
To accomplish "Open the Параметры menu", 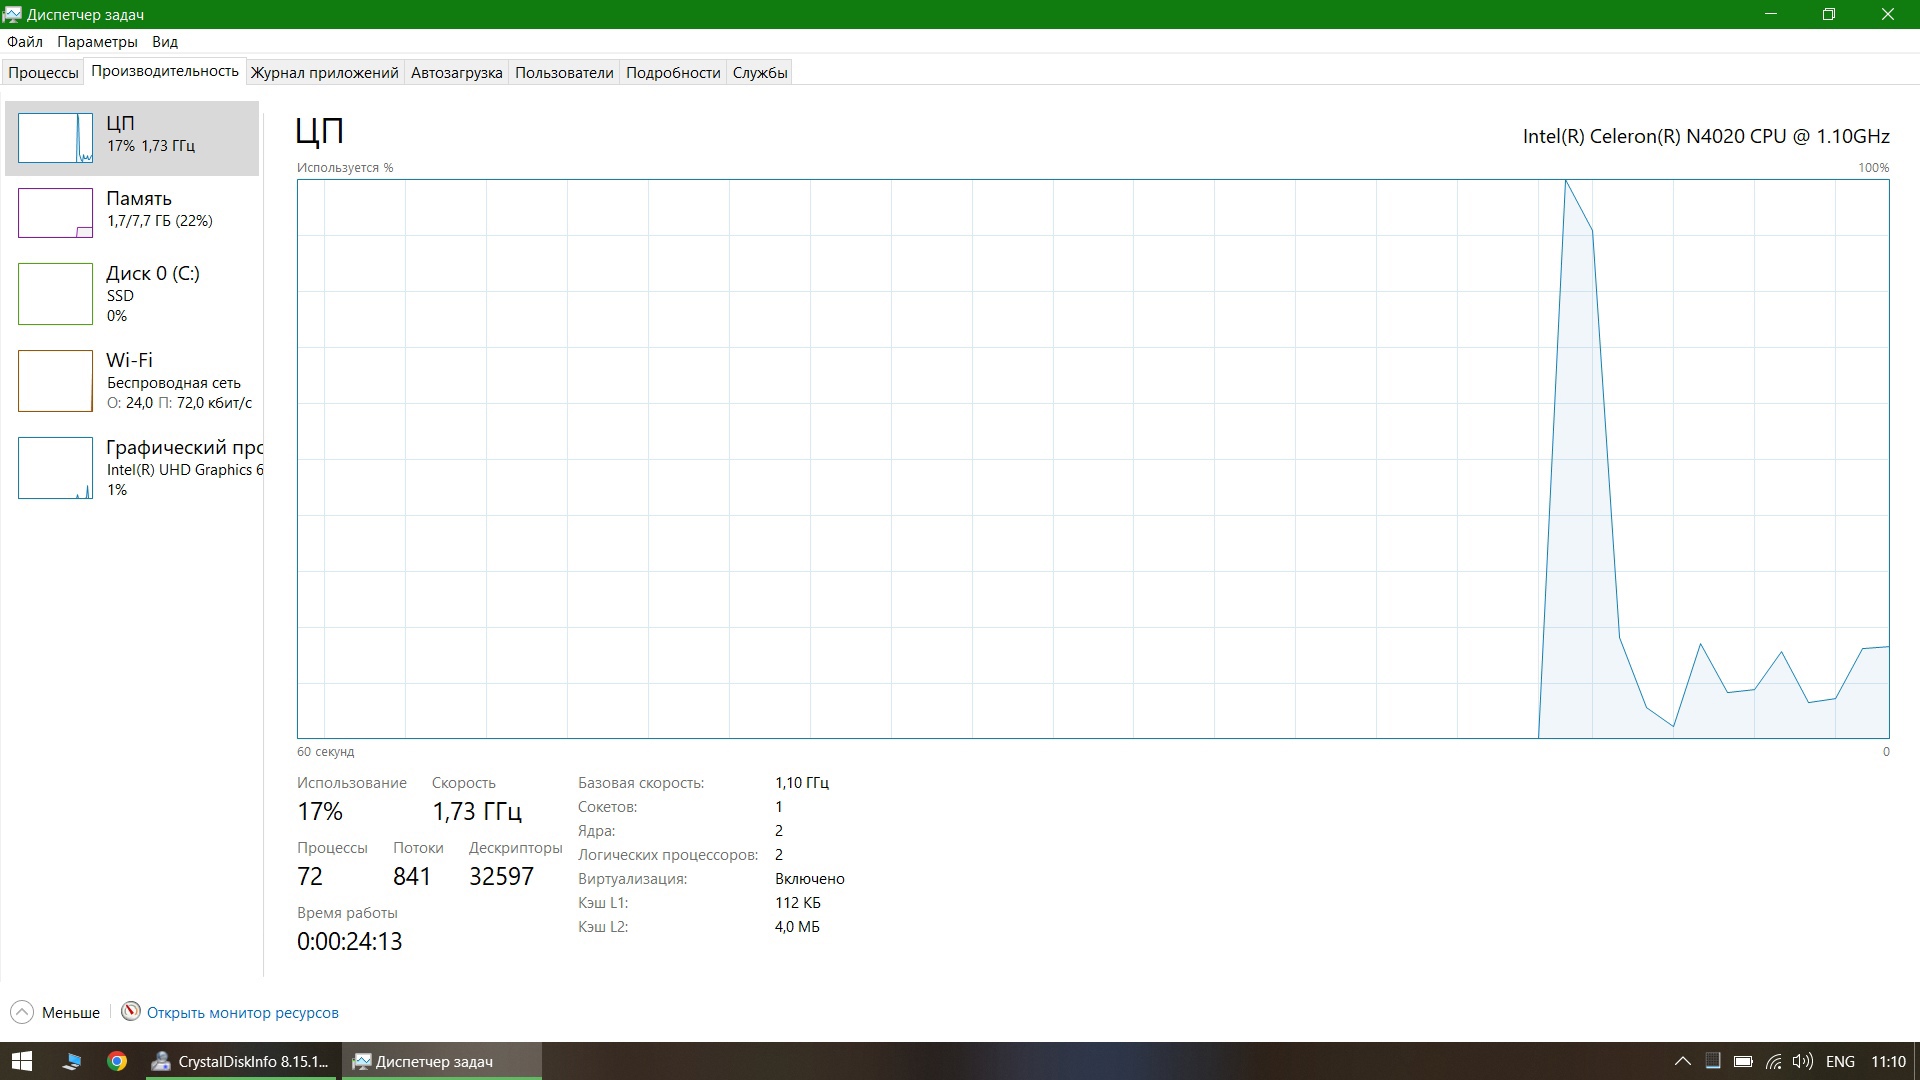I will (x=97, y=42).
